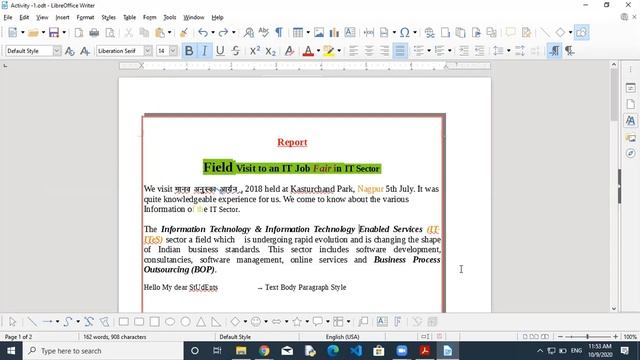This screenshot has height=360, width=640.
Task: Expand Insert Table dropdown arrow
Action: pyautogui.click(x=308, y=33)
